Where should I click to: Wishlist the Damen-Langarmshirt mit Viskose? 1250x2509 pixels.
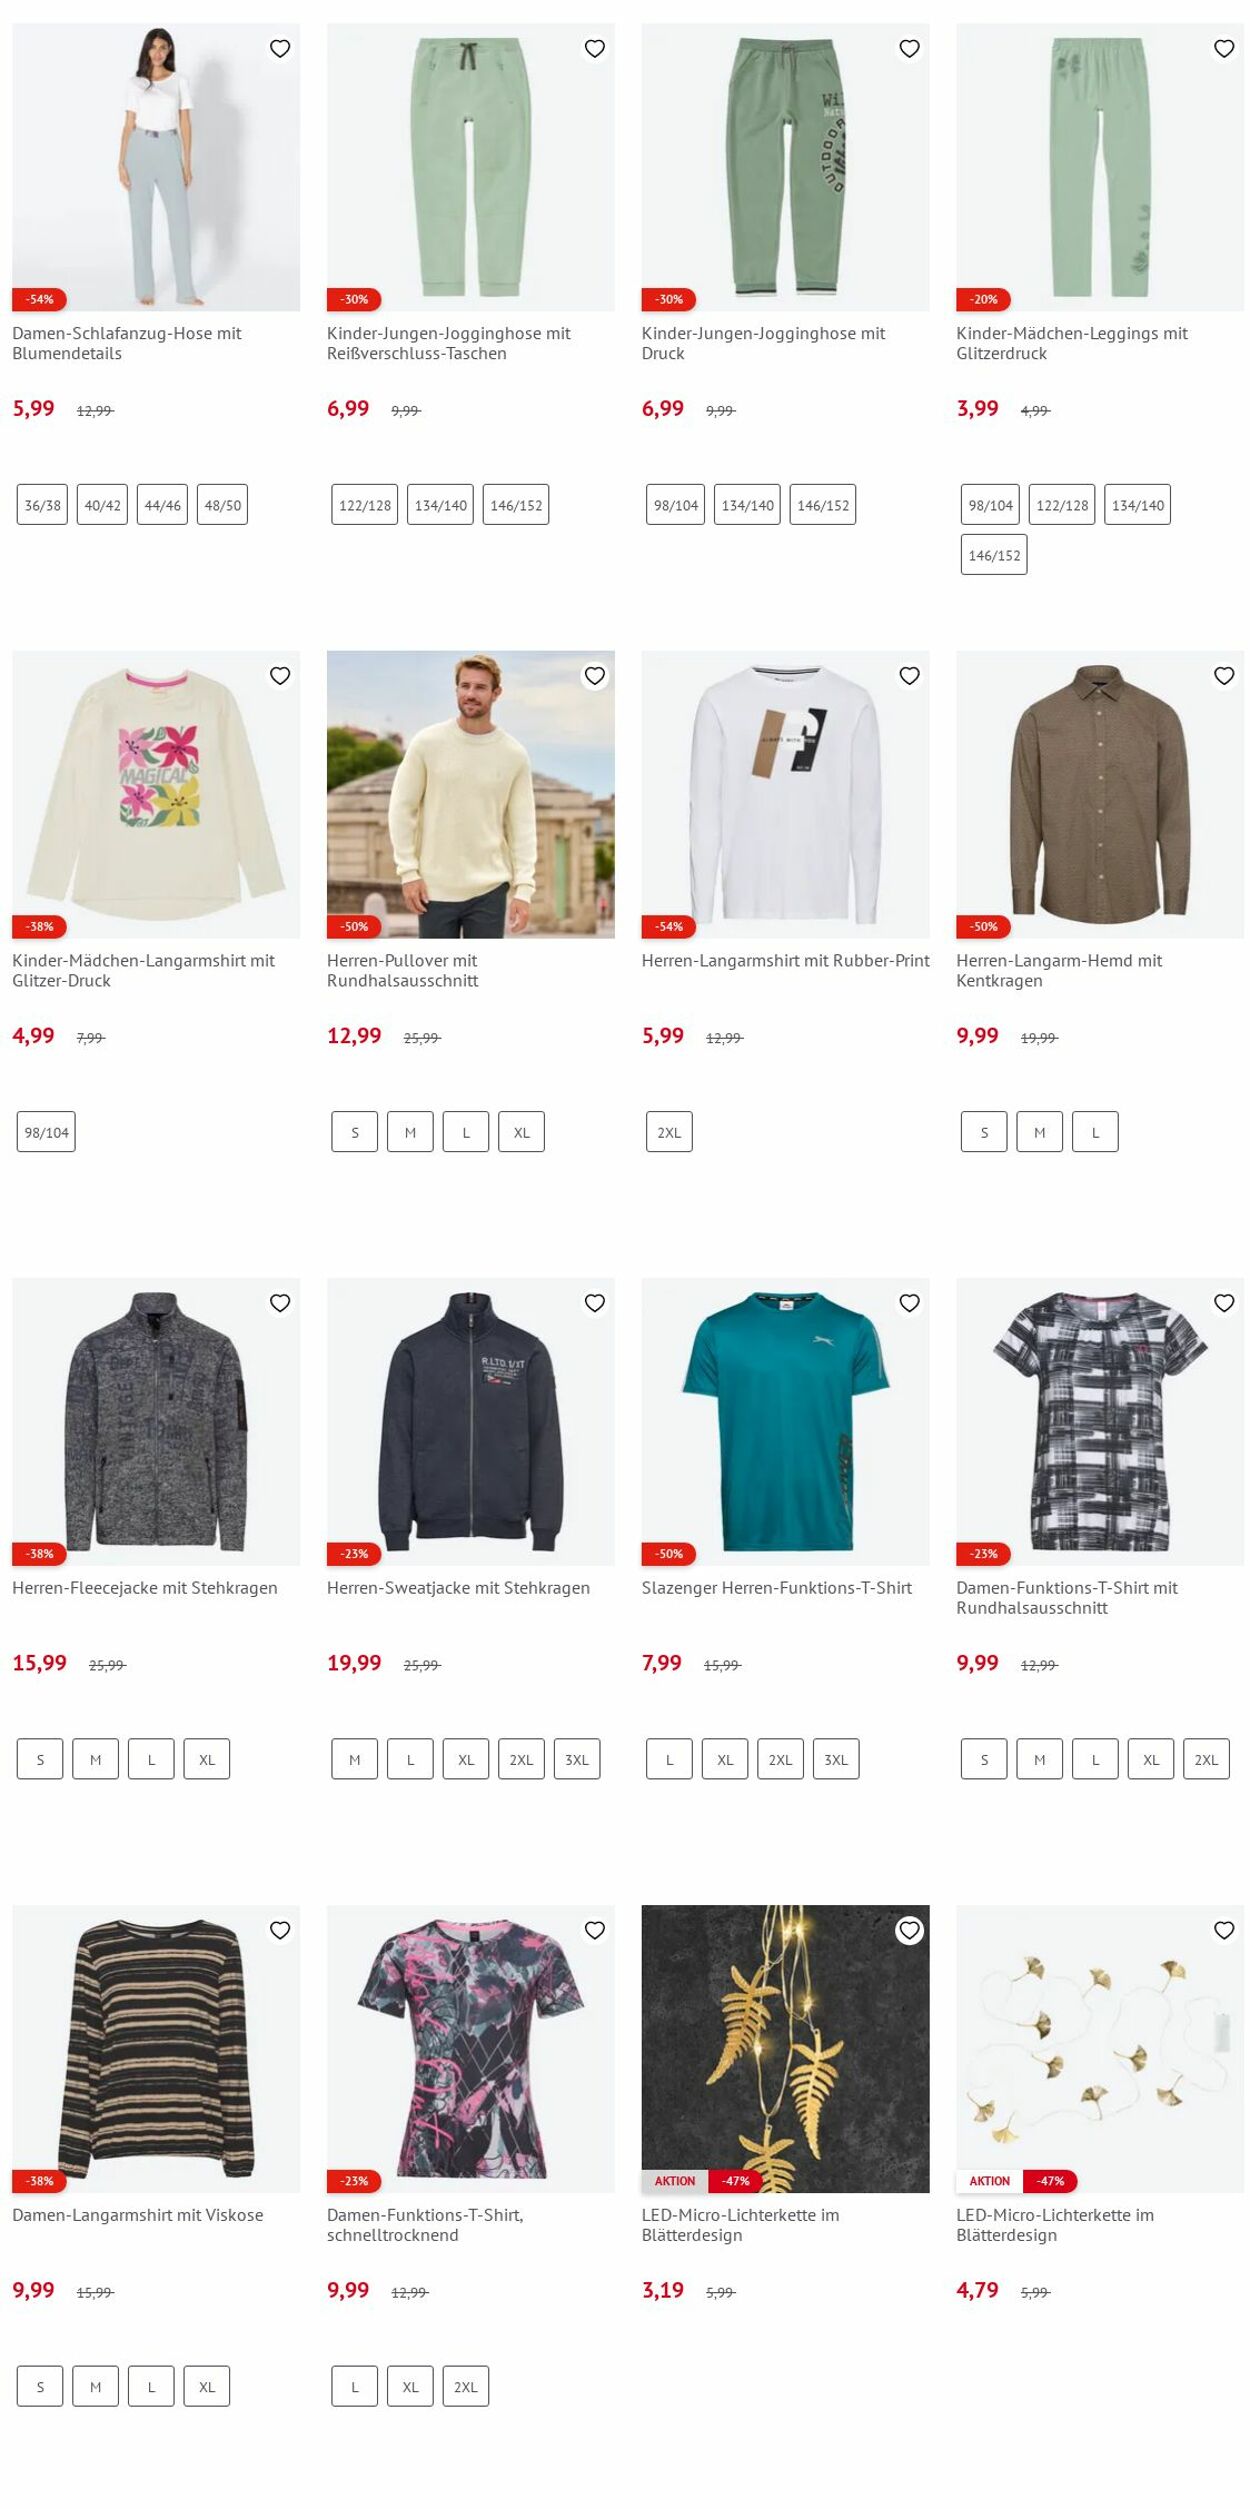(280, 1930)
